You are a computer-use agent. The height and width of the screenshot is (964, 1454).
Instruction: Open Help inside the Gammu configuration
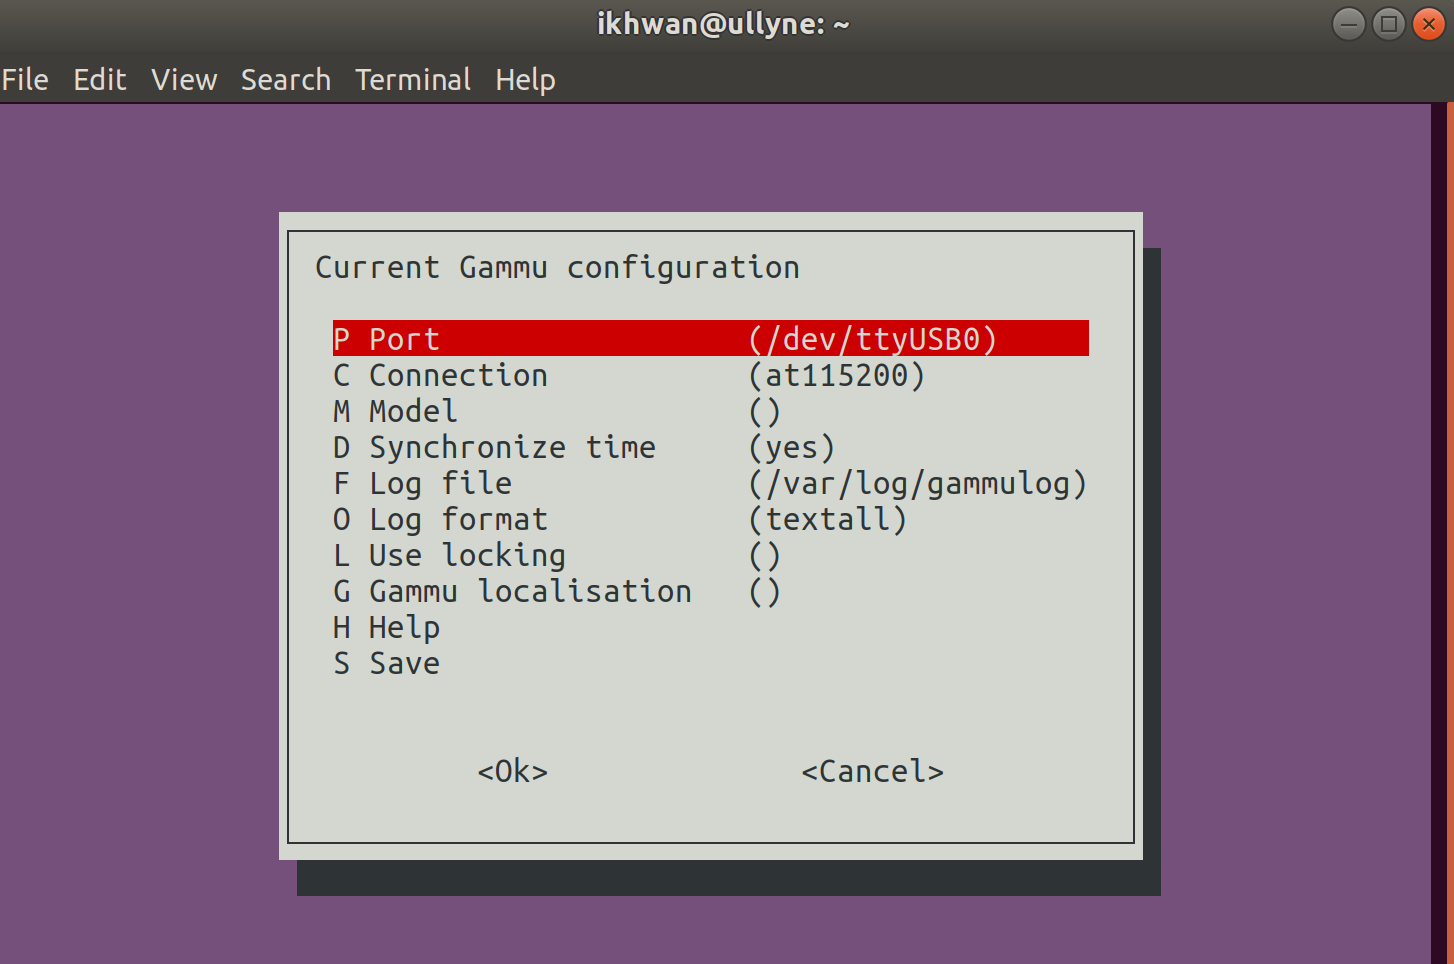[404, 627]
